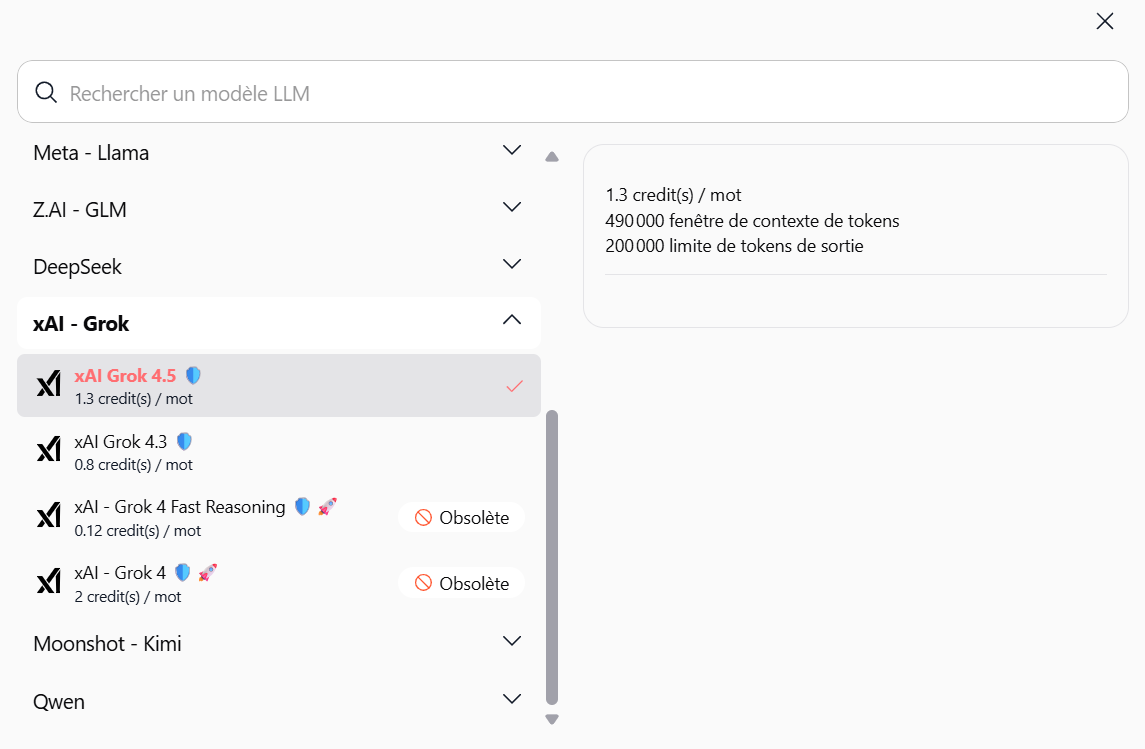Expand the Meta - Llama group
The width and height of the screenshot is (1145, 749).
point(279,153)
